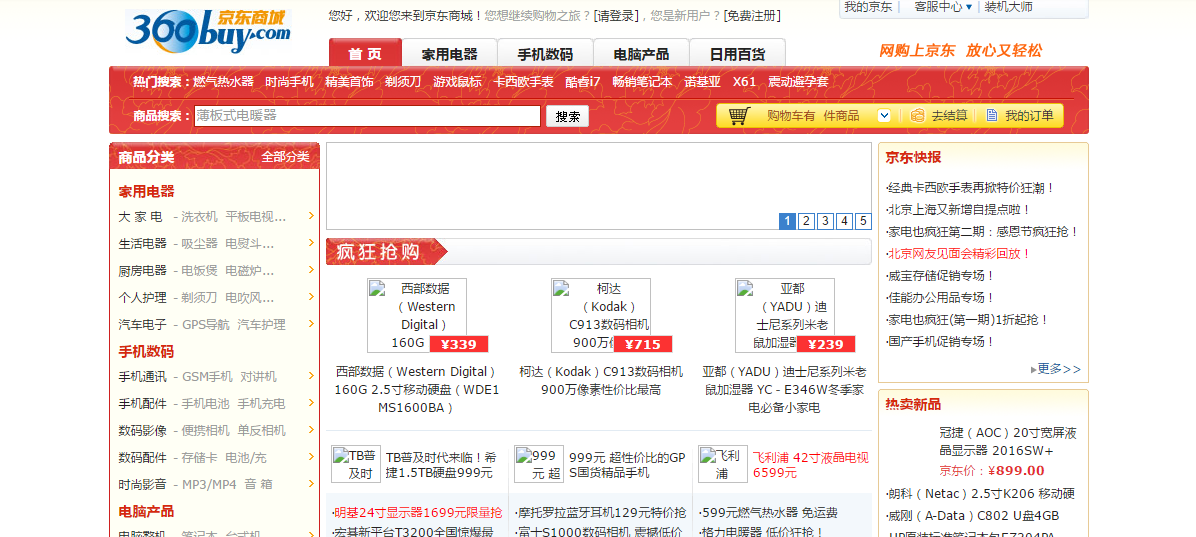The width and height of the screenshot is (1196, 537).
Task: Open the 日用百货 tab
Action: pyautogui.click(x=738, y=53)
